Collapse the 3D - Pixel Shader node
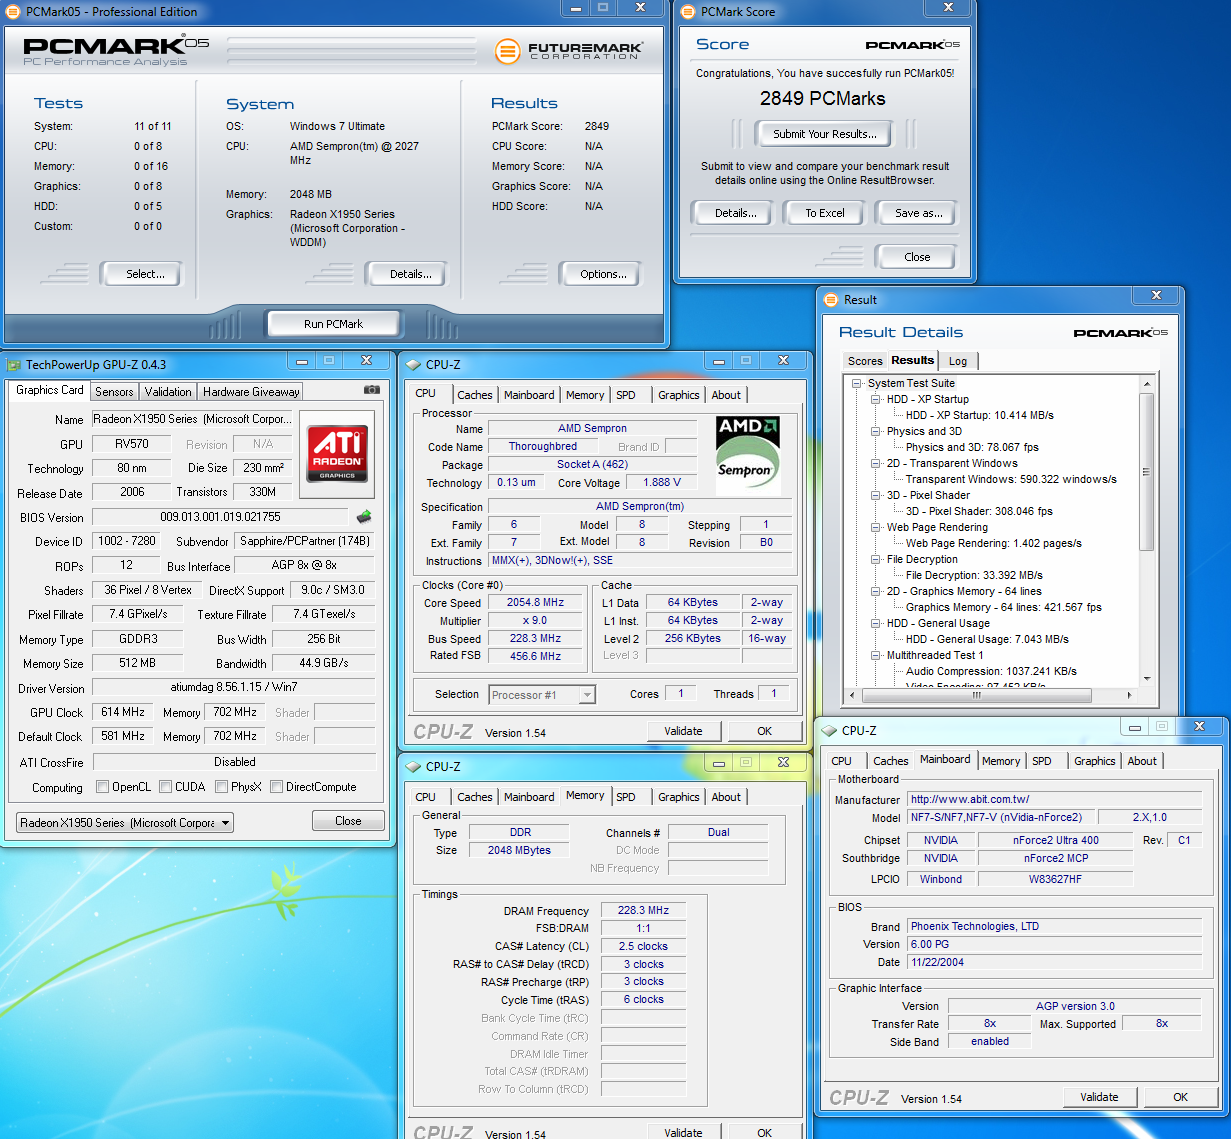1231x1139 pixels. pyautogui.click(x=876, y=495)
